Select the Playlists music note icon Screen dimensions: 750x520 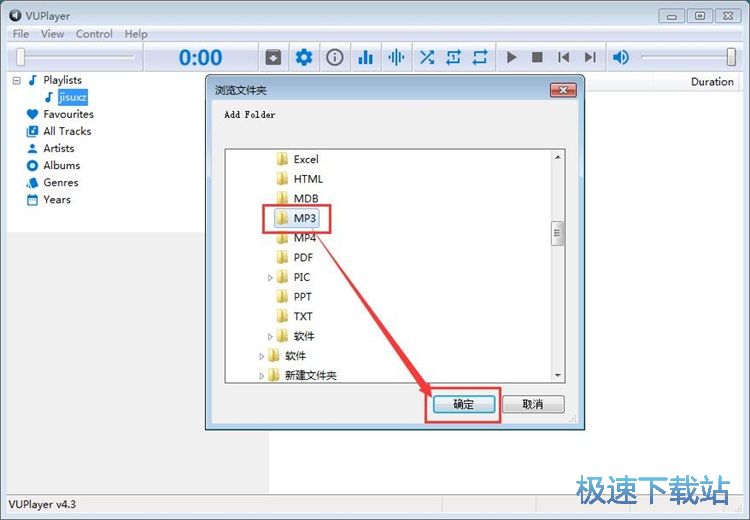pyautogui.click(x=33, y=80)
